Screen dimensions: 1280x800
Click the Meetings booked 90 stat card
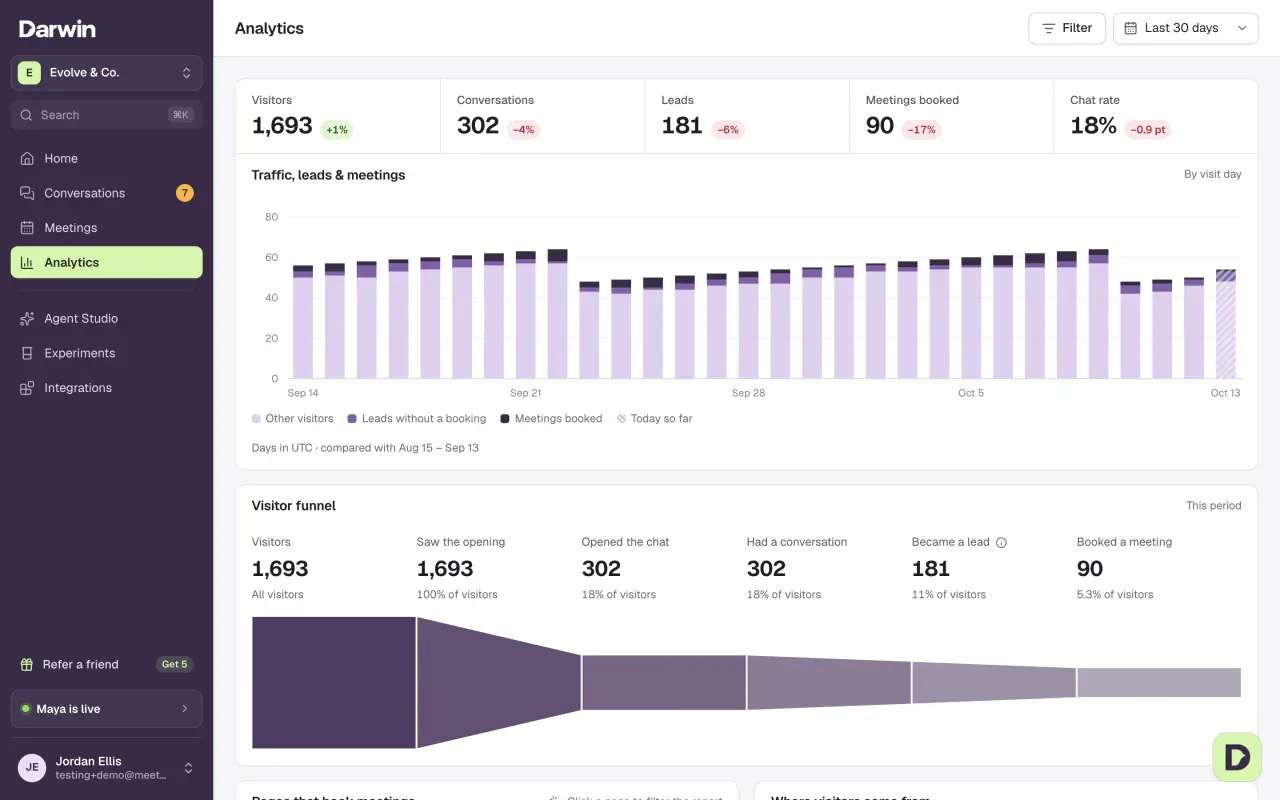[951, 116]
